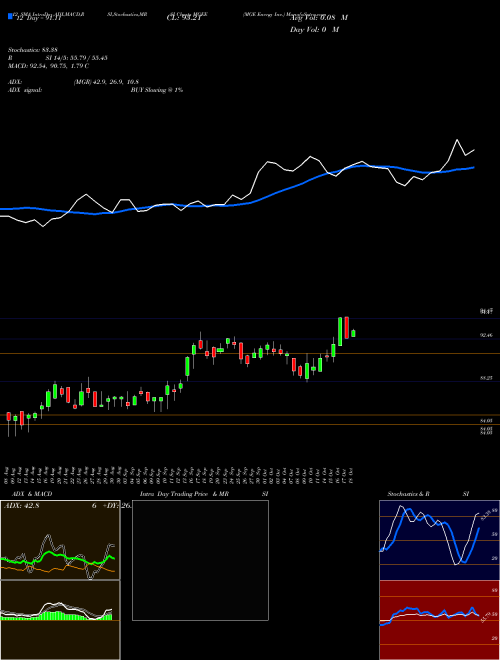This screenshot has height=660, width=500.
Task: Click the last green candlestick on the chart
Action: pos(353,333)
